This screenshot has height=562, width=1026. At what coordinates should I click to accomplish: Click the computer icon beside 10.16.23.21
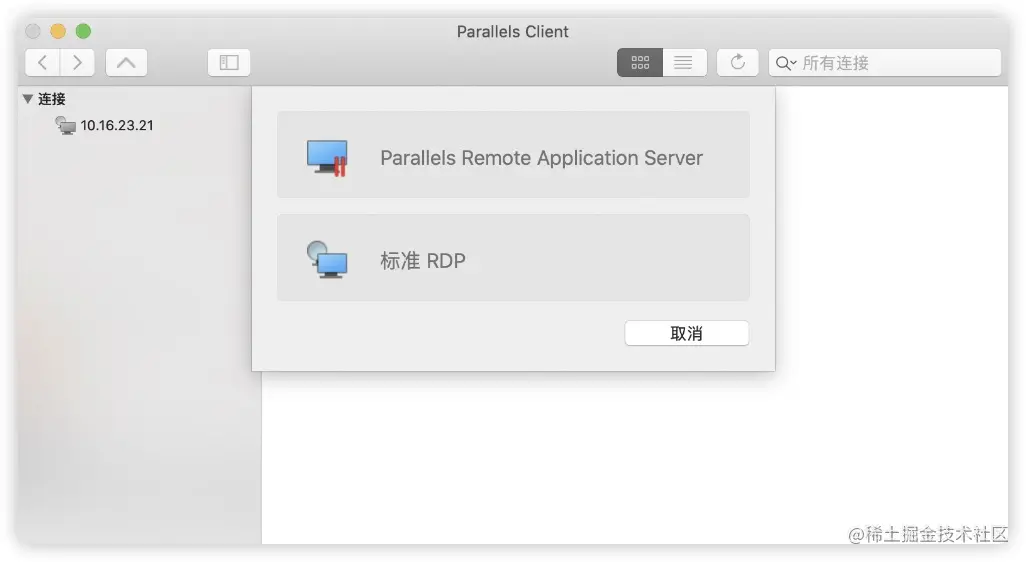tap(66, 125)
